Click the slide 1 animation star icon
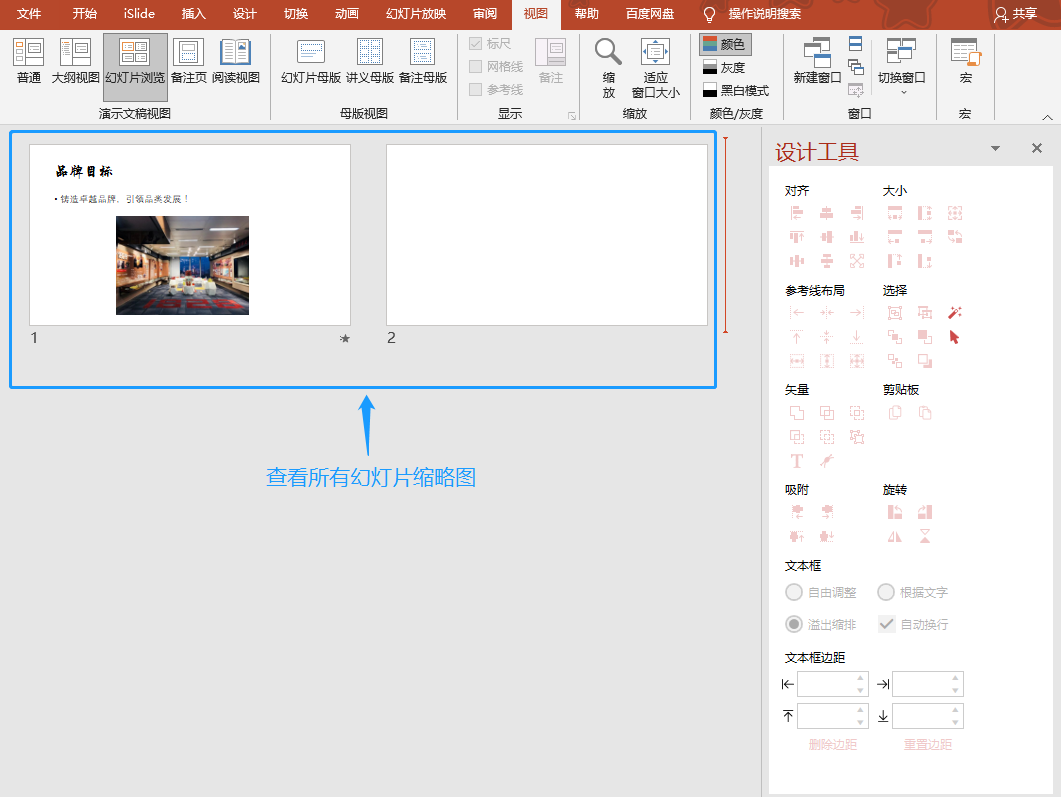Image resolution: width=1061 pixels, height=797 pixels. [344, 338]
